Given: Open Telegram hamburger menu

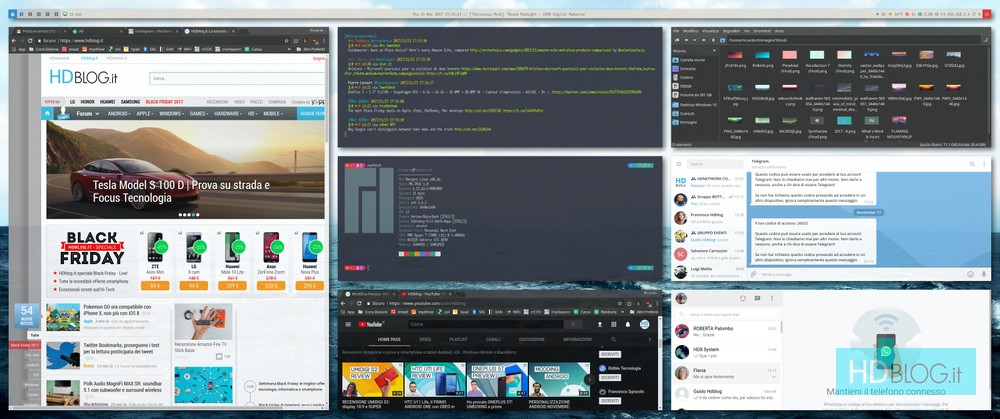Looking at the screenshot, I should point(679,165).
